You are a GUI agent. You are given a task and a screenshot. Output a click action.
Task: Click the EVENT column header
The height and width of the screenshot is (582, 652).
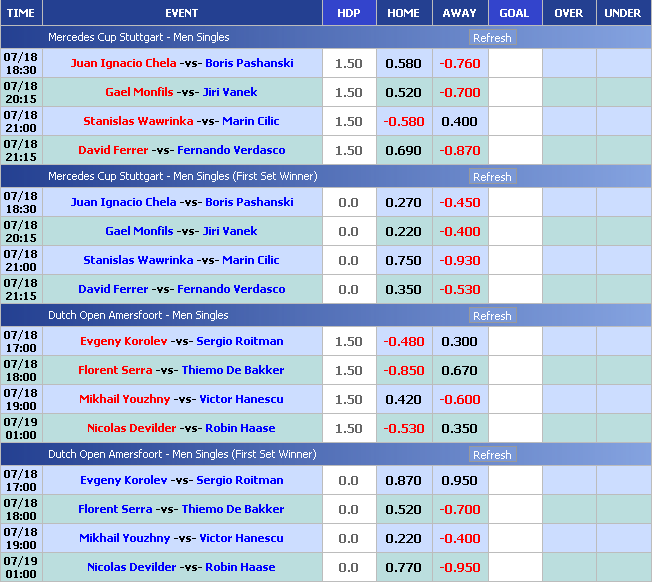(x=181, y=13)
